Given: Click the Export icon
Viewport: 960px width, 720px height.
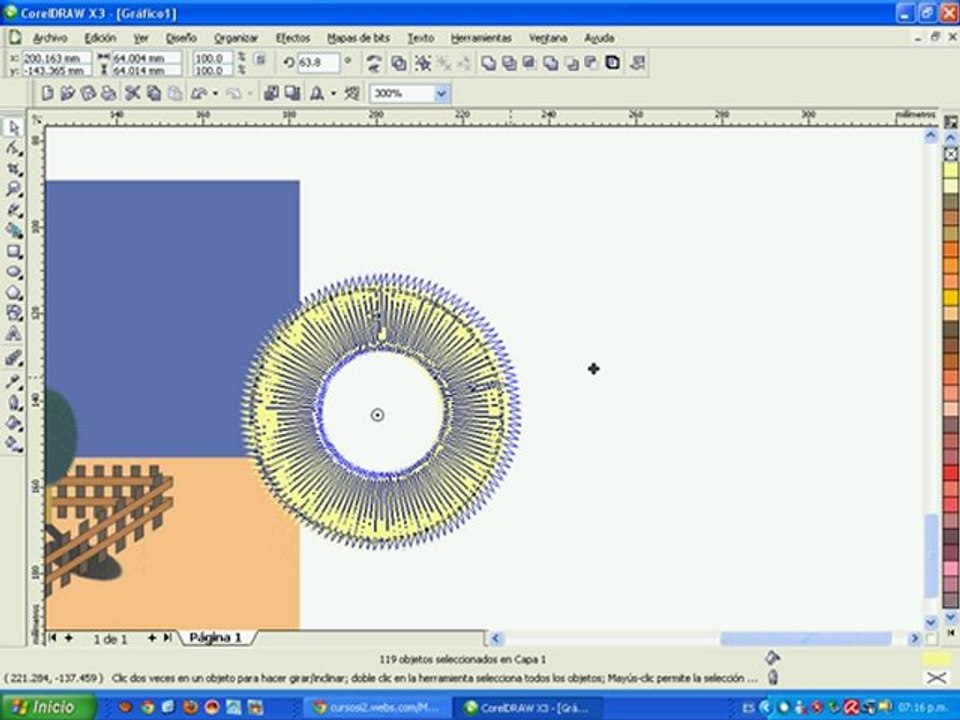Looking at the screenshot, I should pos(292,93).
